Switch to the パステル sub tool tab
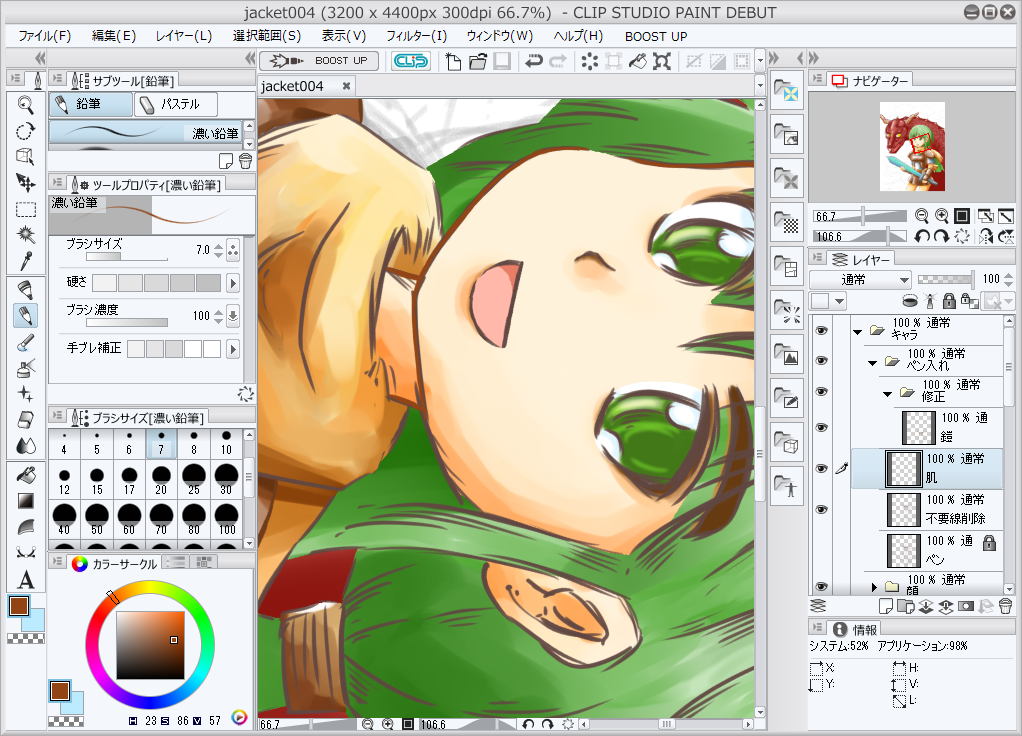 [176, 104]
